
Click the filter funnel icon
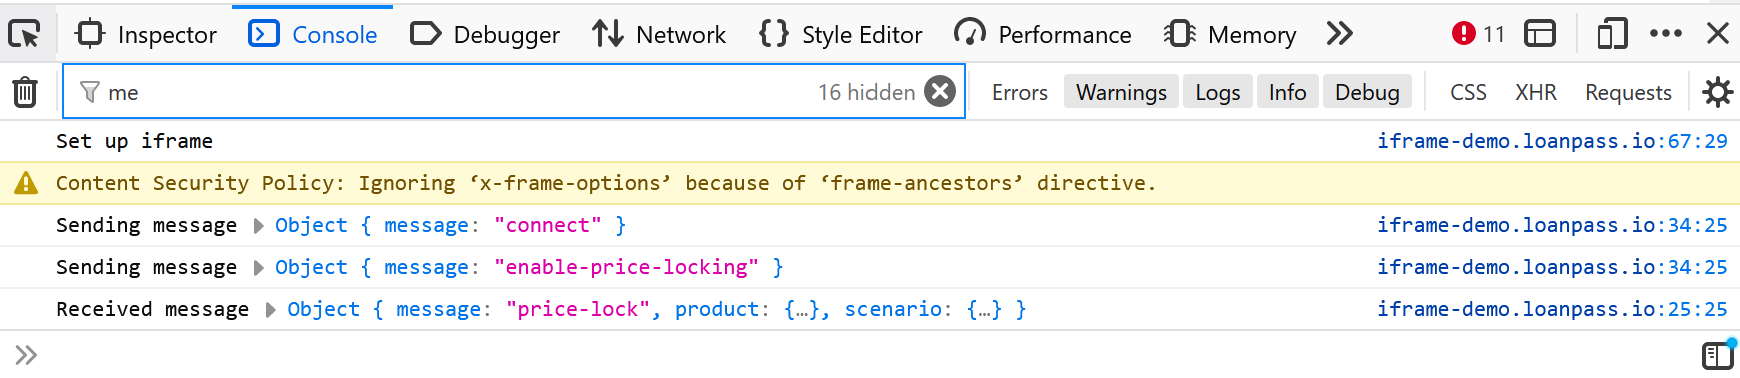click(x=90, y=92)
